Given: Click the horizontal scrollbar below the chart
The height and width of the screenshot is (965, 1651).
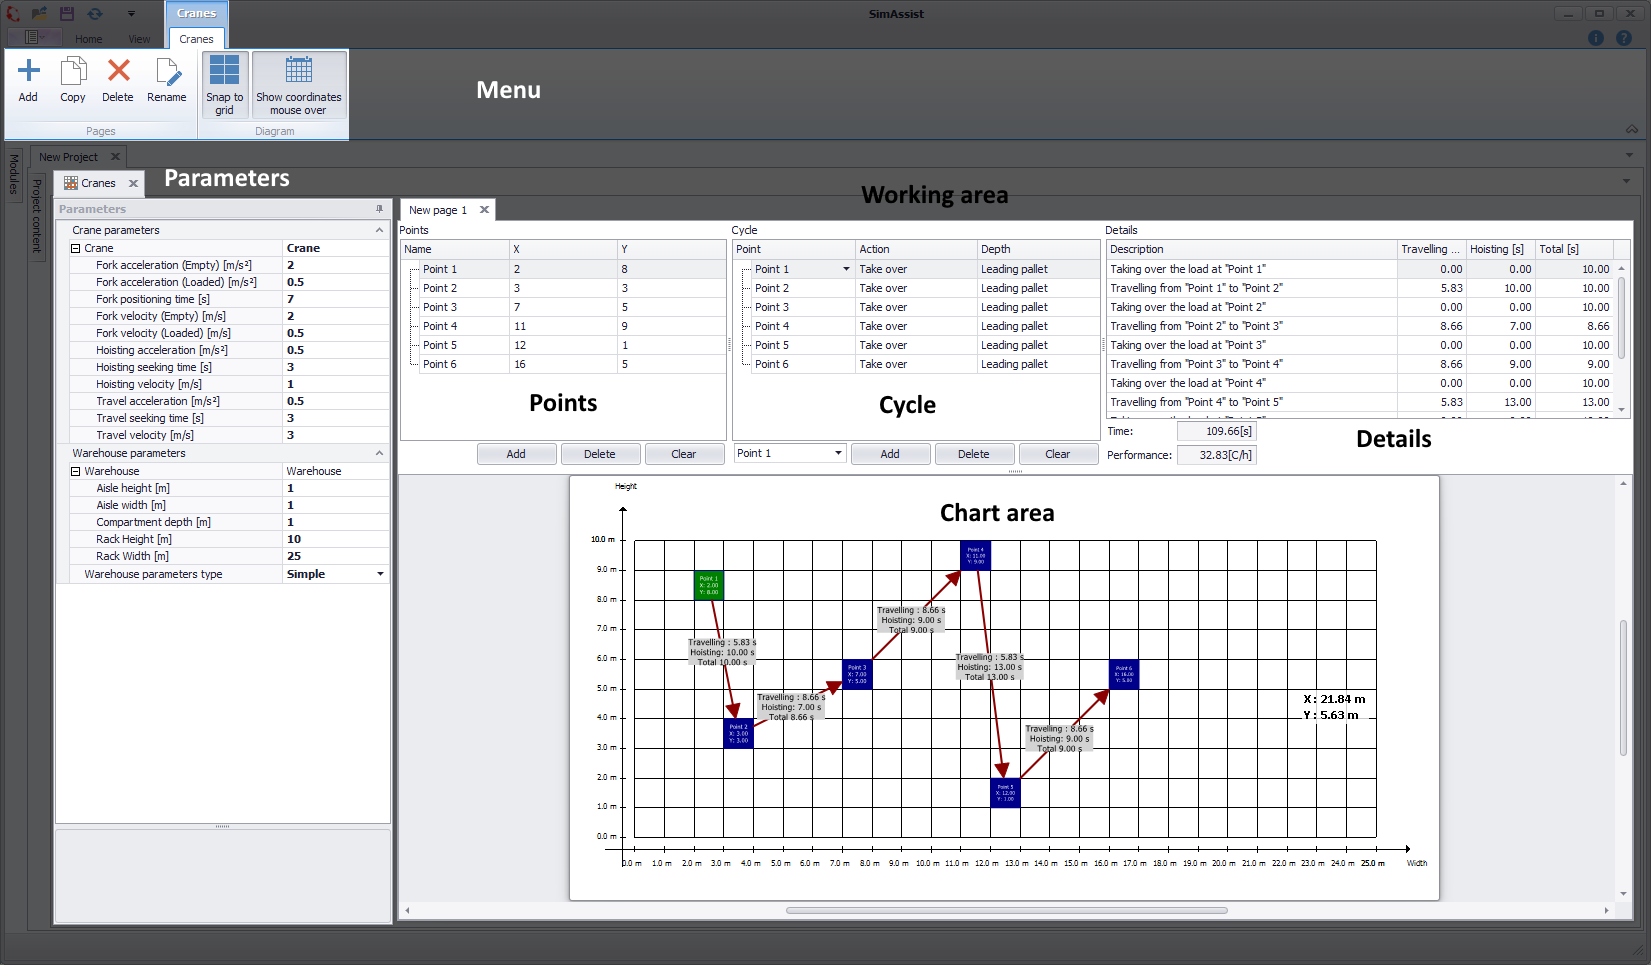Looking at the screenshot, I should click(1006, 910).
